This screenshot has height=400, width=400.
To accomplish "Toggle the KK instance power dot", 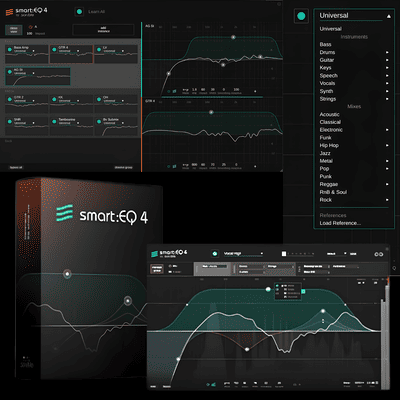I will (x=54, y=99).
